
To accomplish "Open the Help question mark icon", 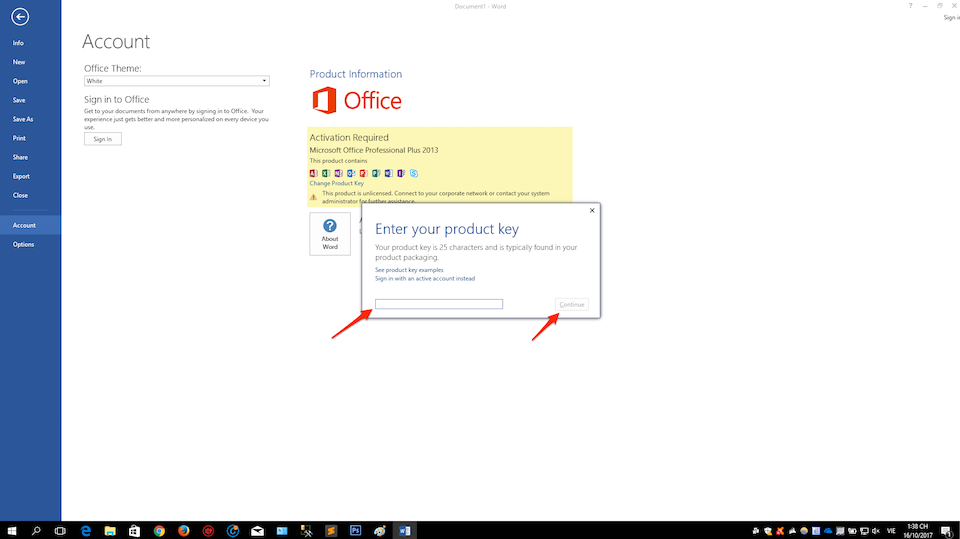I will coord(910,6).
